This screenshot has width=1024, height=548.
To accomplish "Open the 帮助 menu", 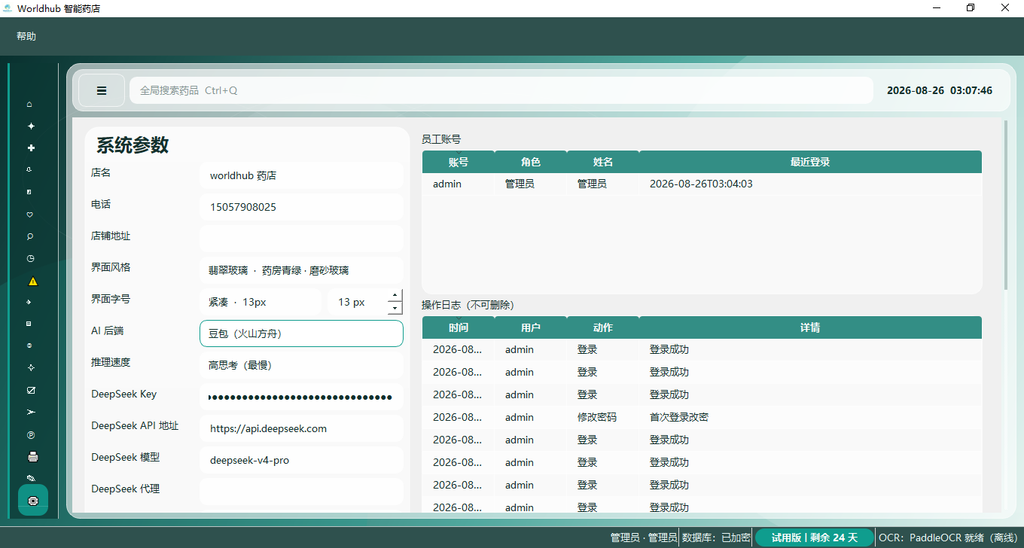I will tap(26, 37).
